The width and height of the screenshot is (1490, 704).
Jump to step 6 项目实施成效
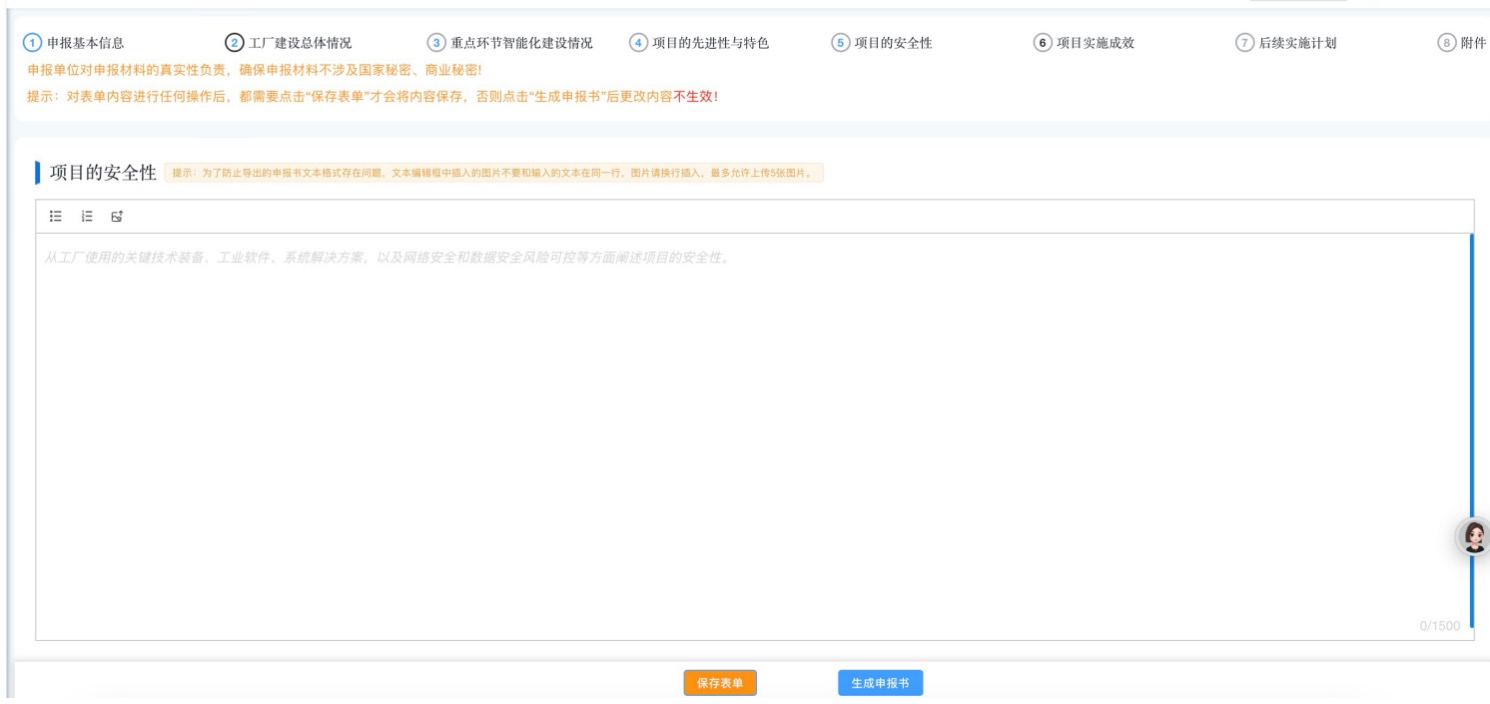(x=1084, y=43)
